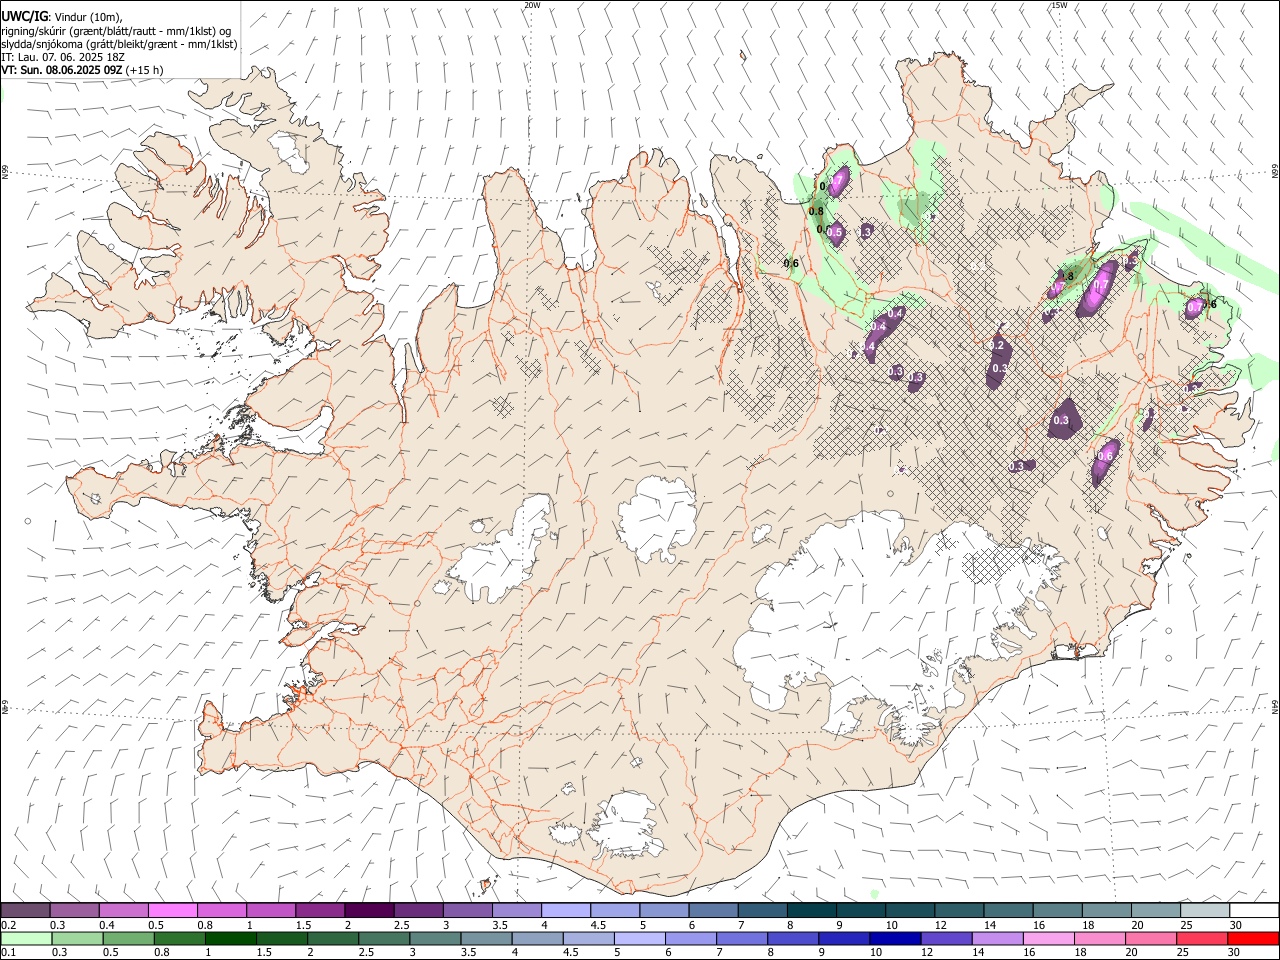The height and width of the screenshot is (960, 1280).
Task: Select the bright red 30 rain swatch
Action: 1253,938
